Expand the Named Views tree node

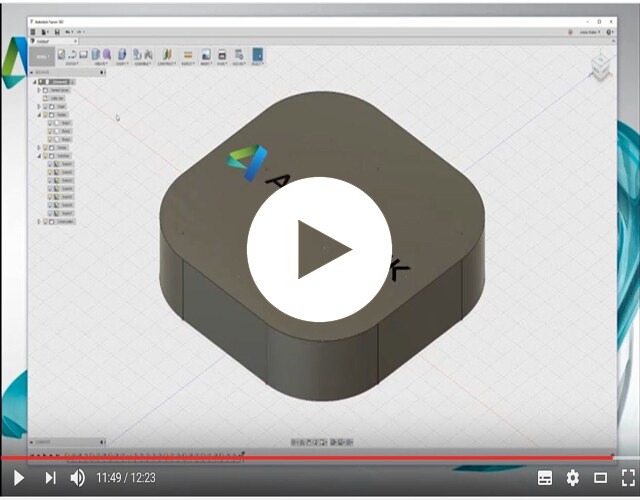40,90
